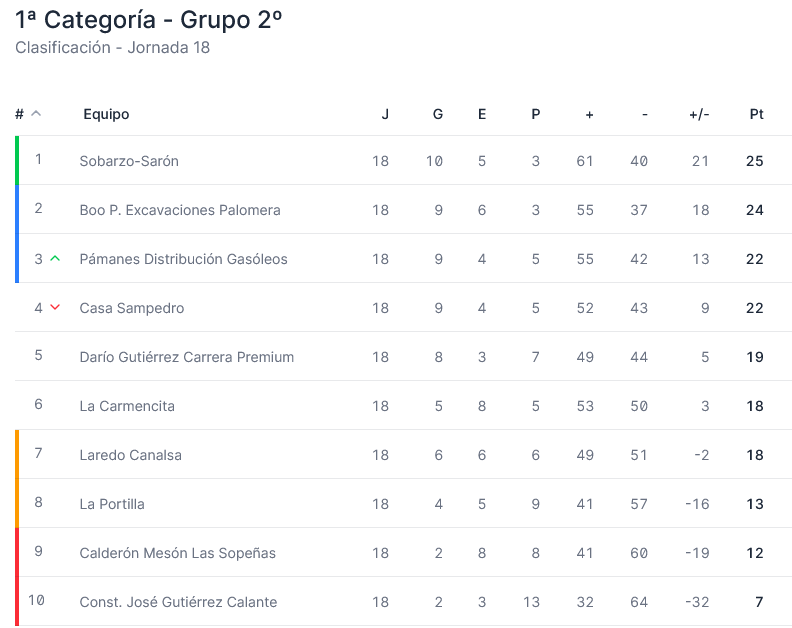Click the red down arrow beside Casa Sampedro
Viewport: 792px width, 628px height.
55,307
